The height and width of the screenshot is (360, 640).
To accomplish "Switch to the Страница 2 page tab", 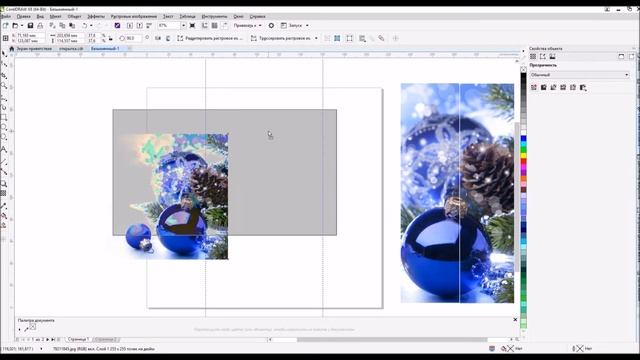I will click(x=106, y=339).
